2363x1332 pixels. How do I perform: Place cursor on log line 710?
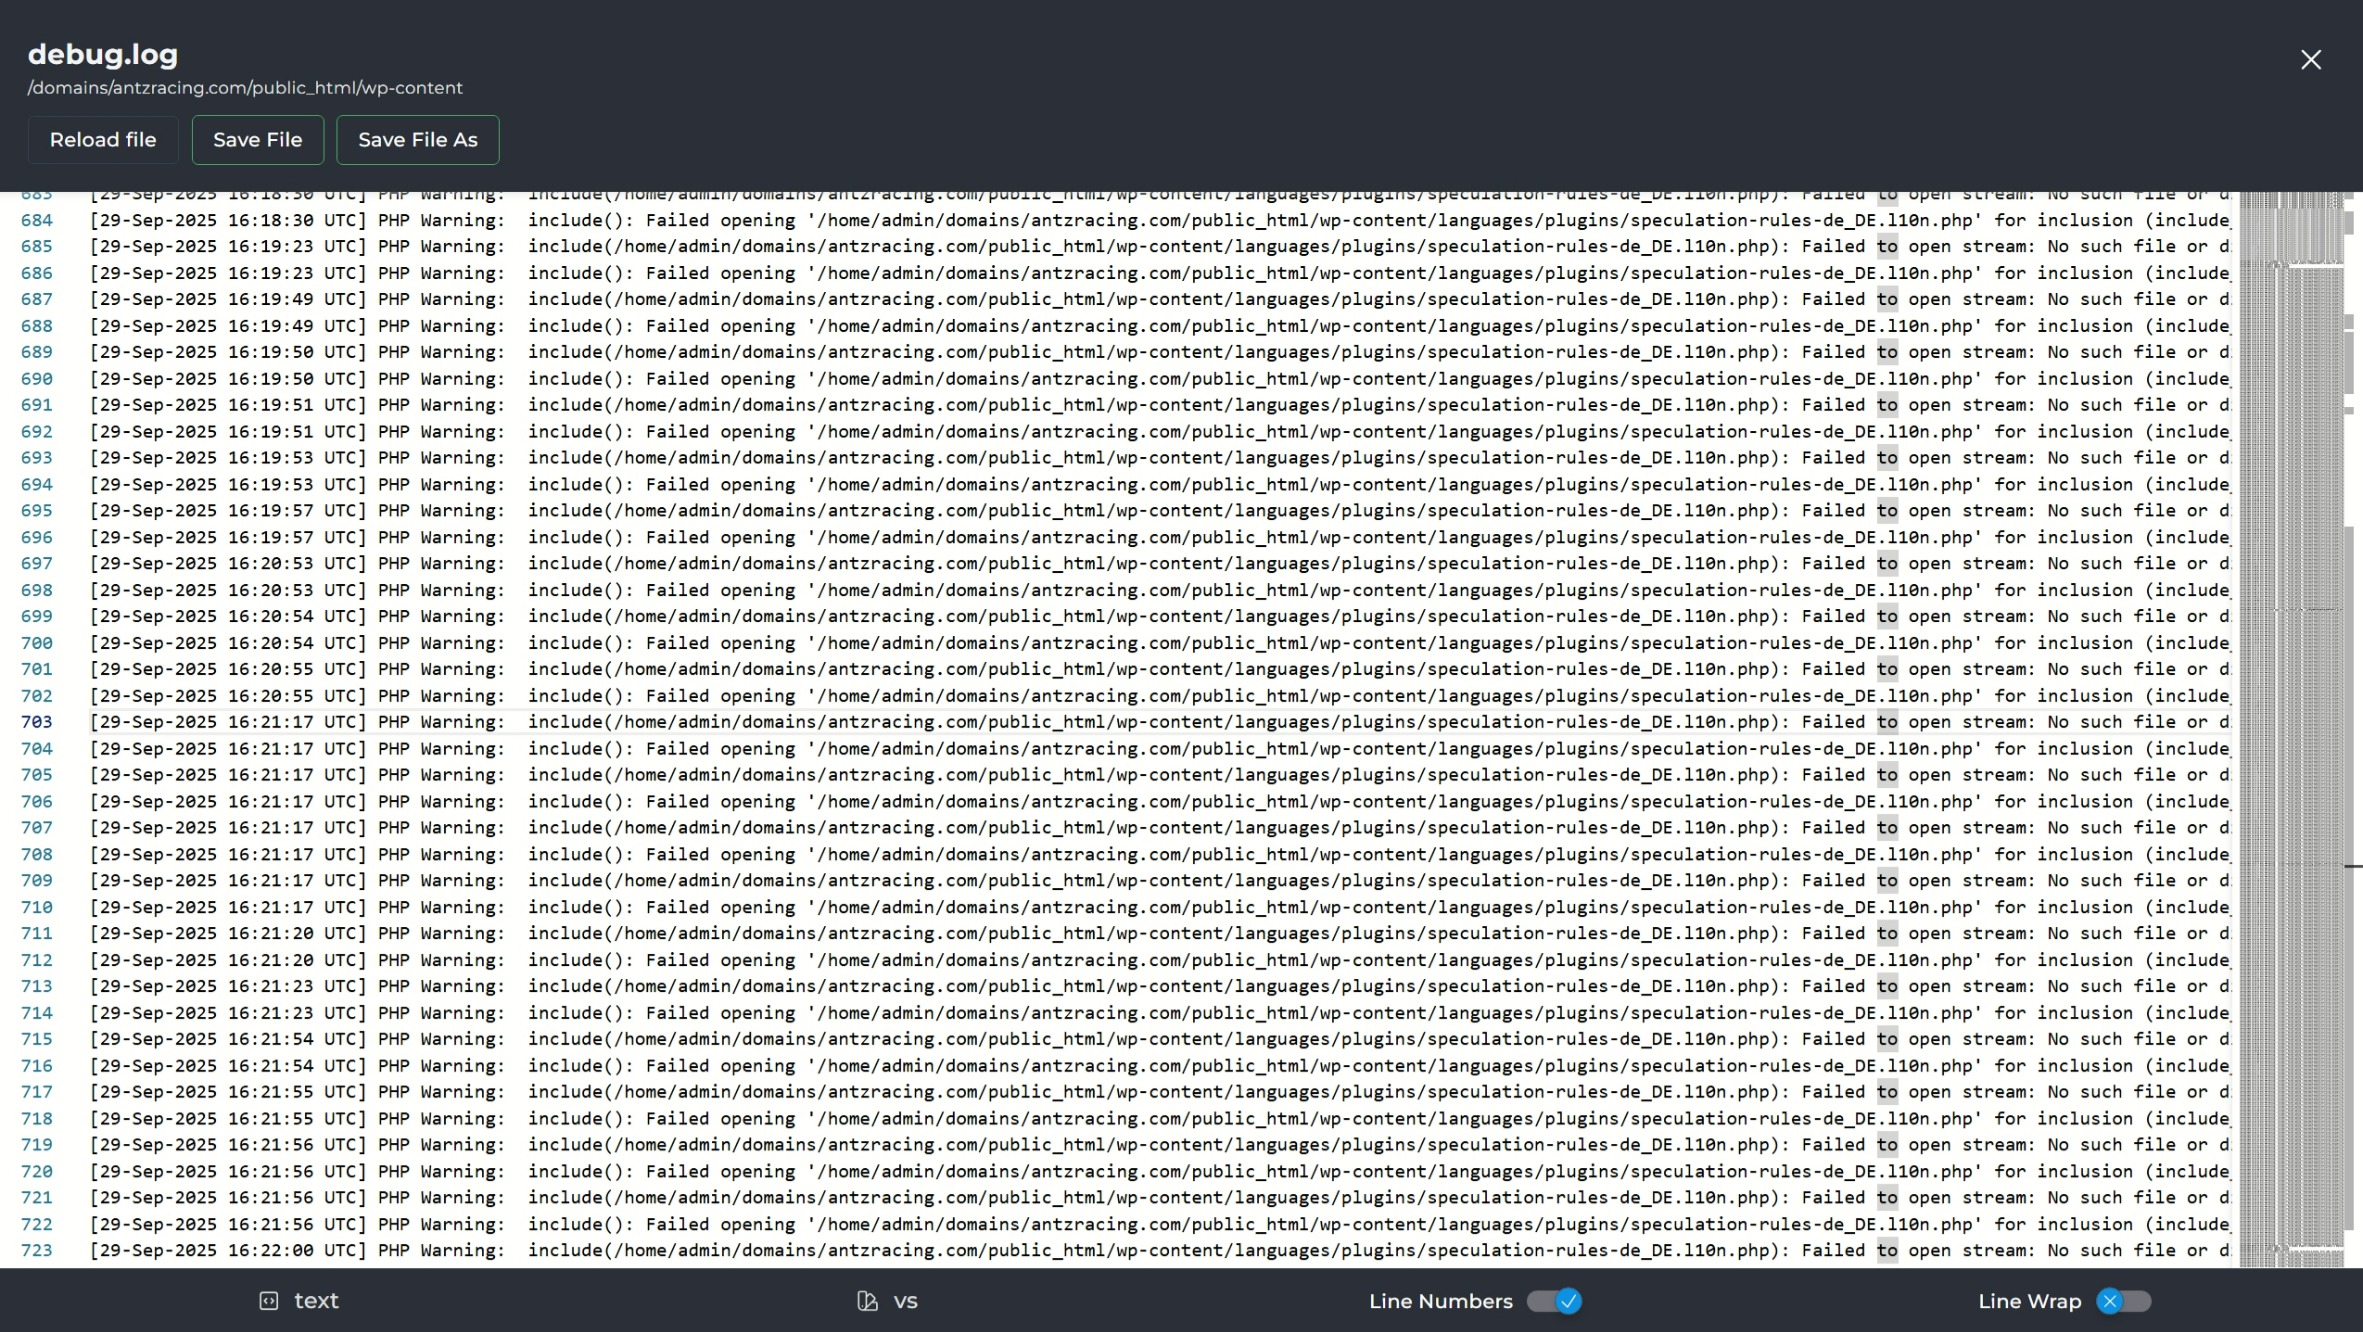[x=1160, y=907]
